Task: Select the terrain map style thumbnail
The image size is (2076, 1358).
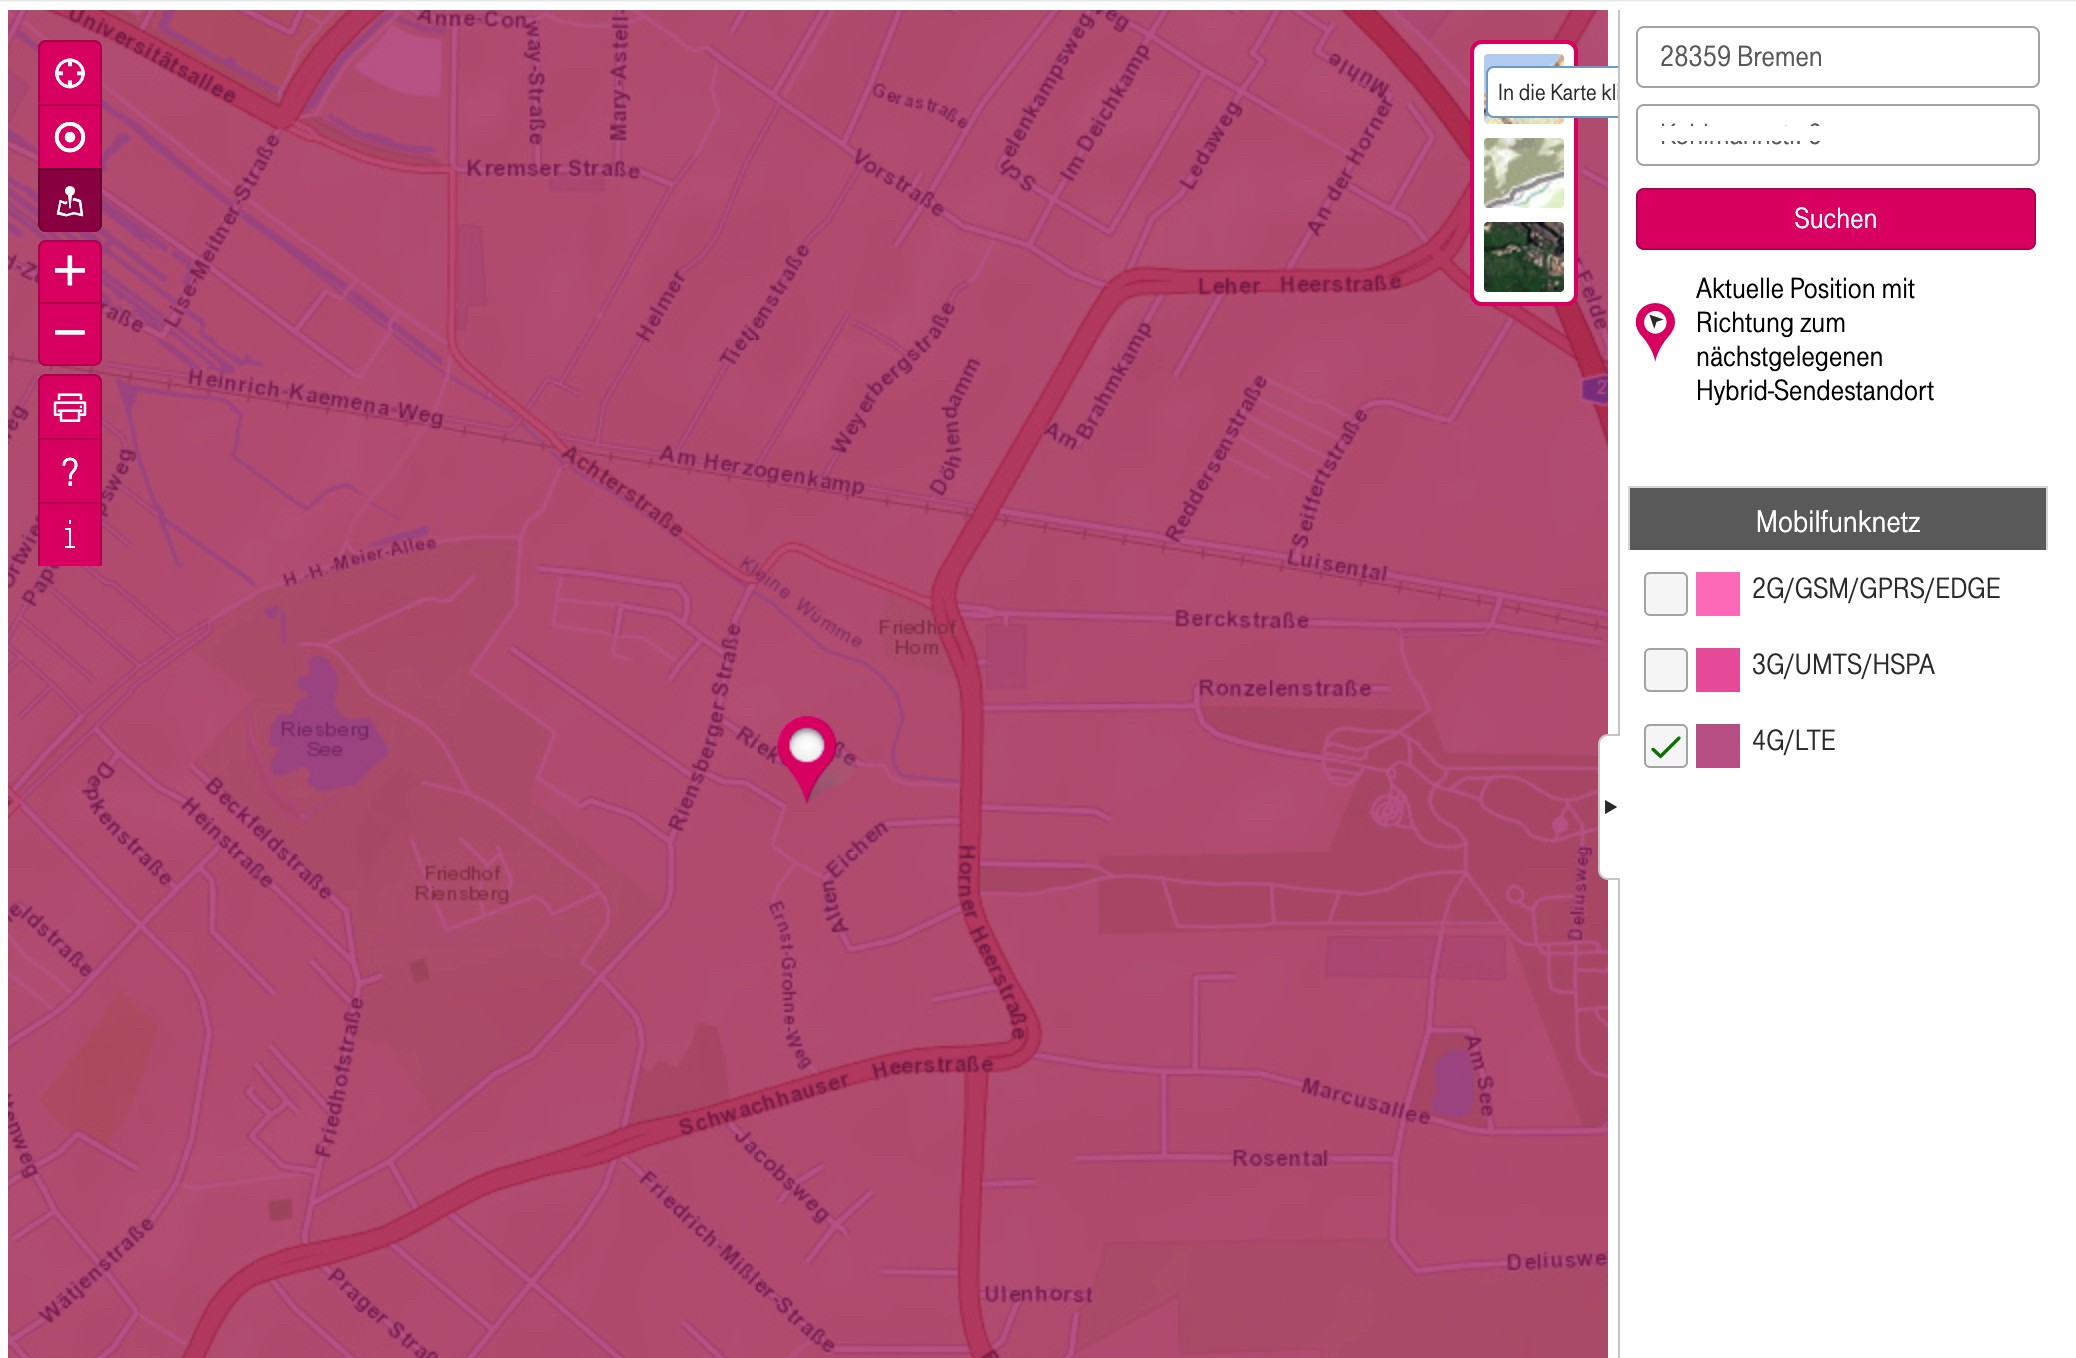Action: click(1523, 173)
